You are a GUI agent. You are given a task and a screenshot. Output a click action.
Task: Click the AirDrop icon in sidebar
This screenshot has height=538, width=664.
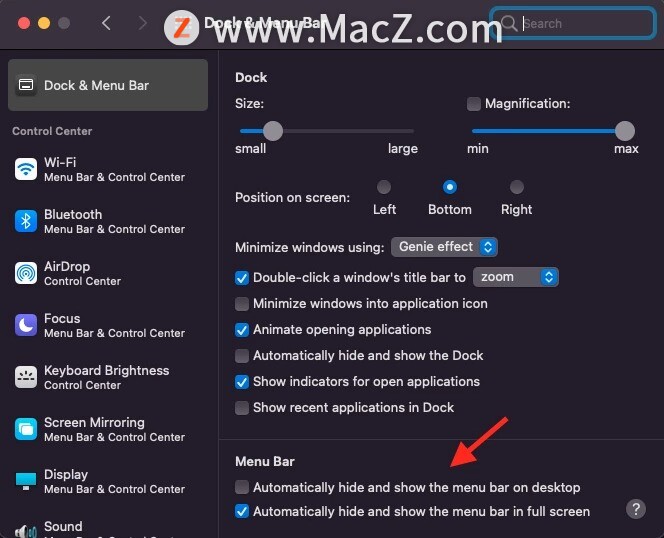pos(26,273)
